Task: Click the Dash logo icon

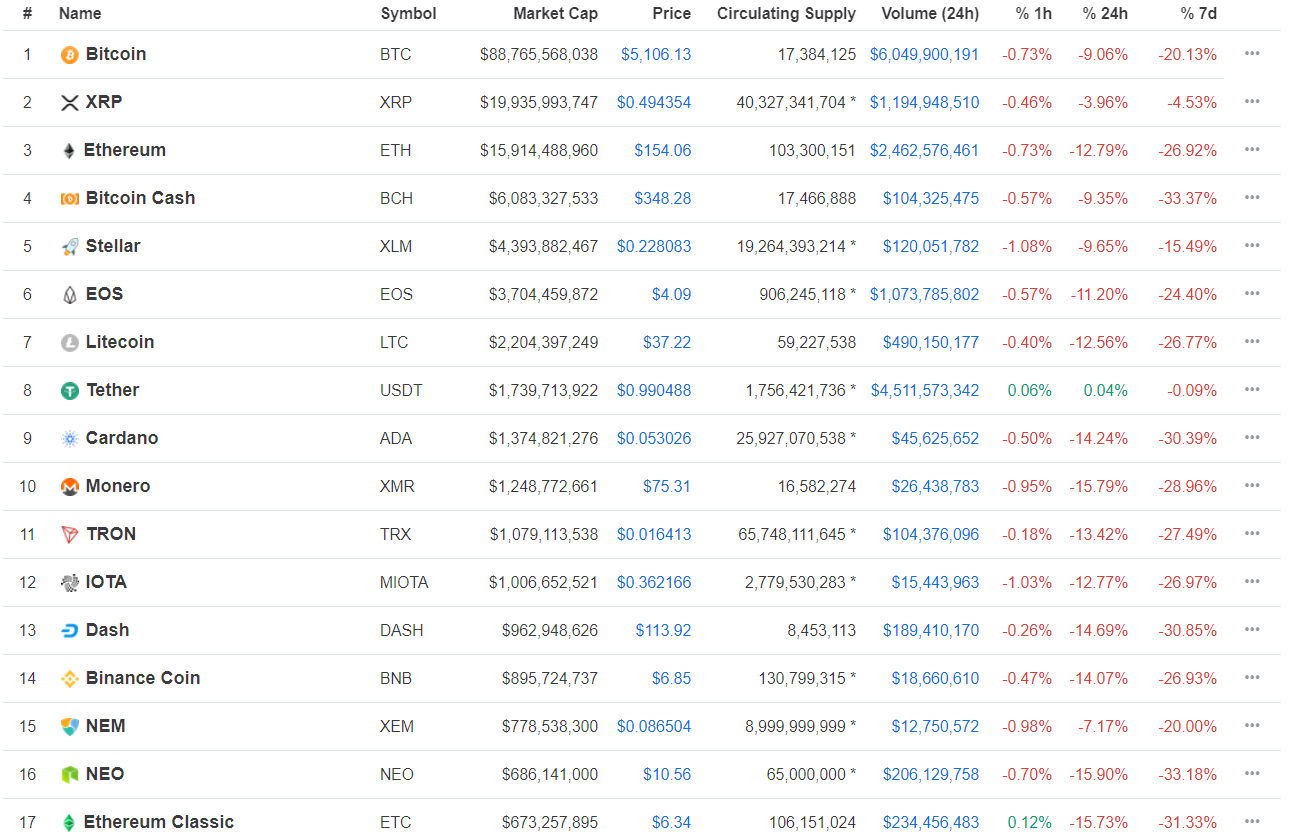Action: (x=70, y=630)
